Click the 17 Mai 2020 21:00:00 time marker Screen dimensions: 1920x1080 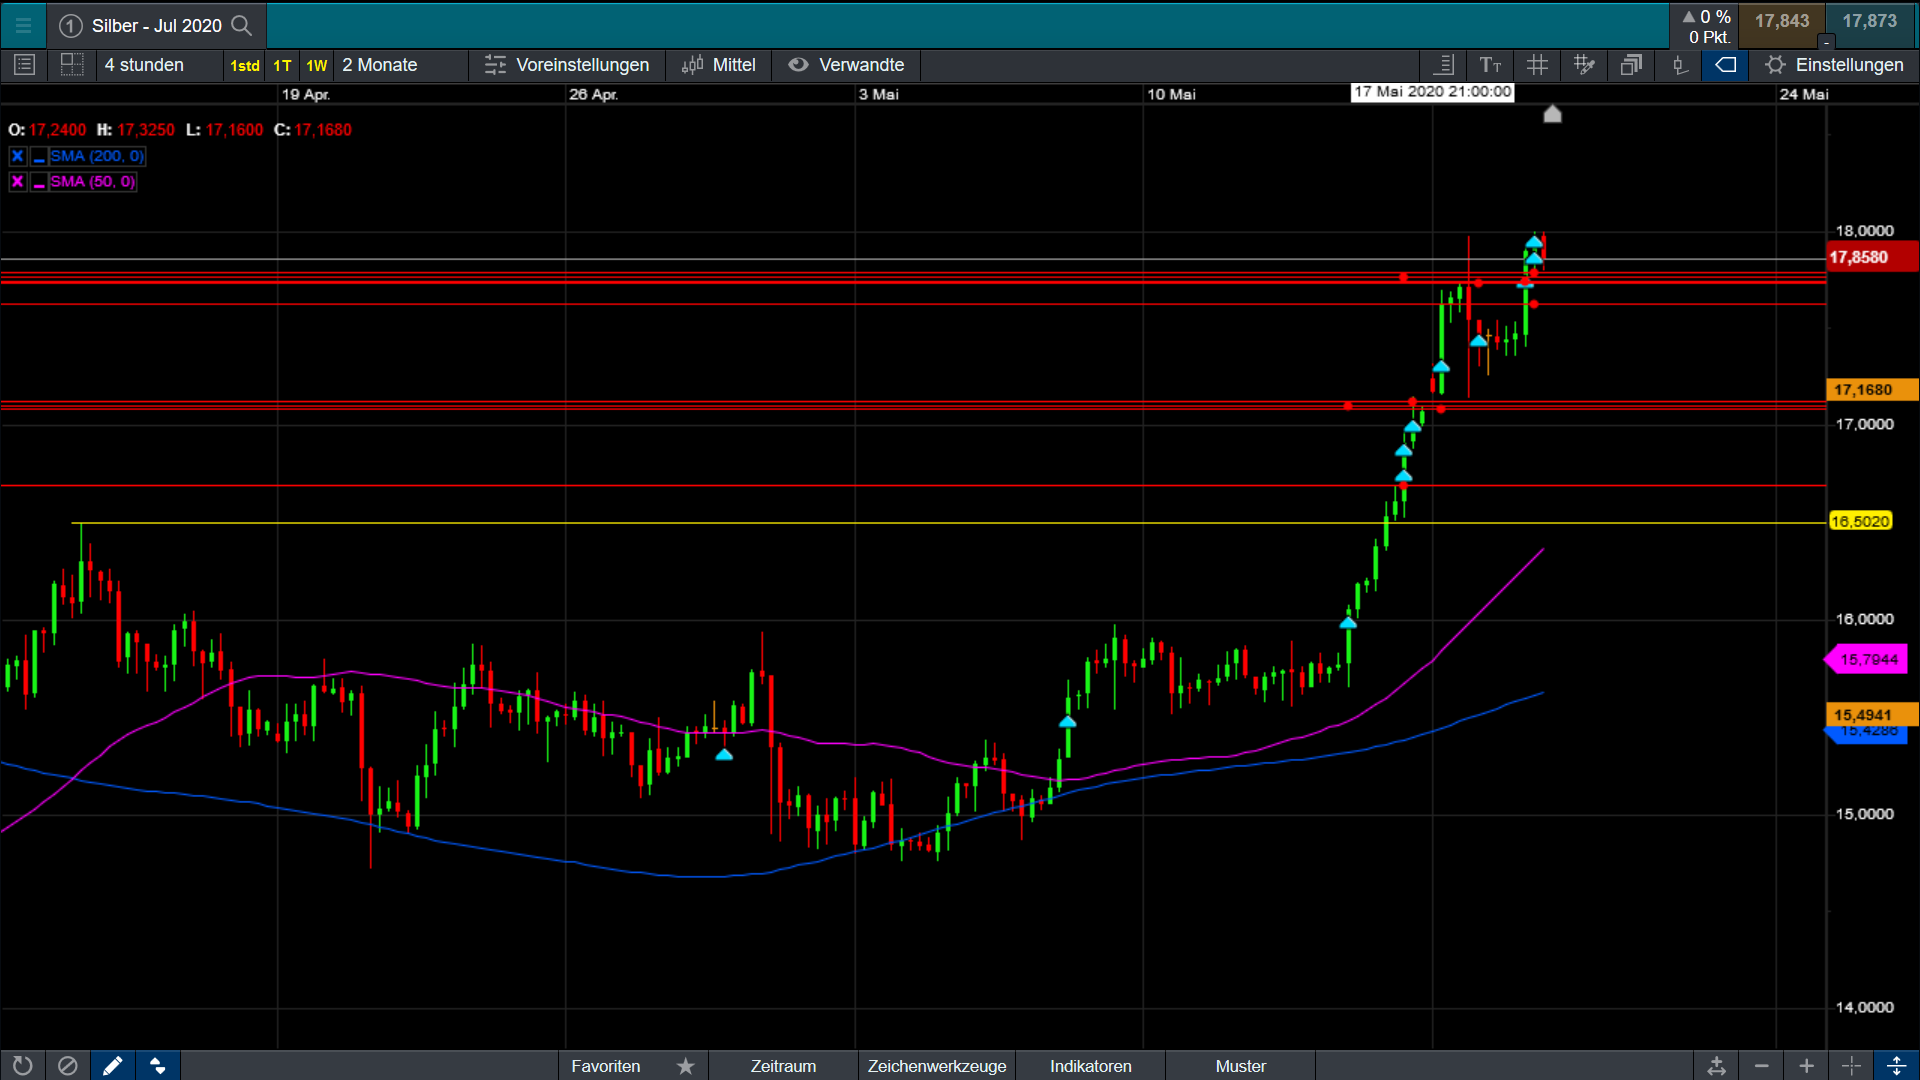coord(1432,92)
